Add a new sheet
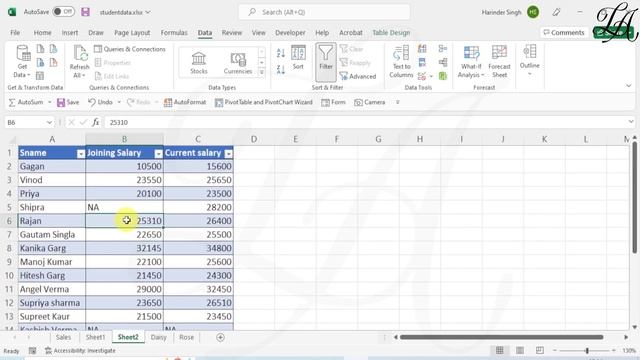Viewport: 640px width, 360px height. 220,337
